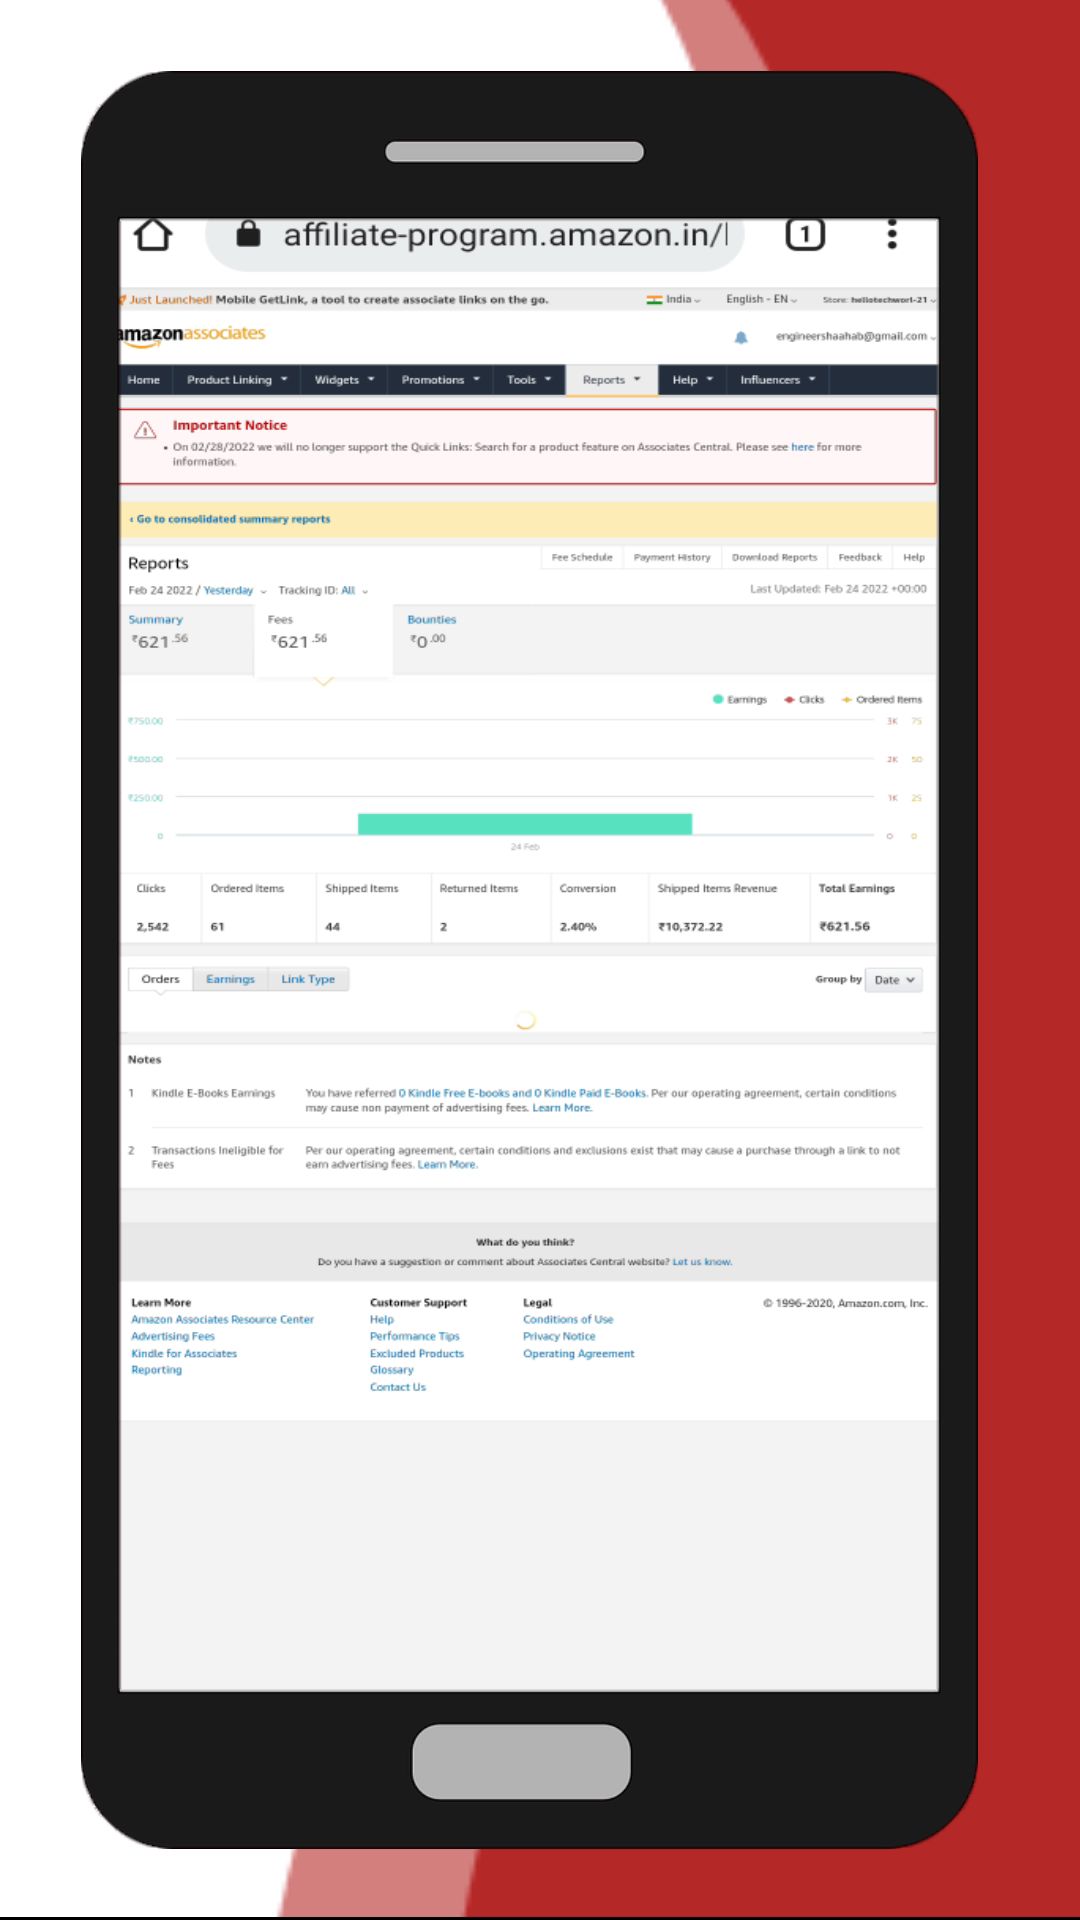
Task: Open the Operating Agreement link
Action: pos(579,1354)
